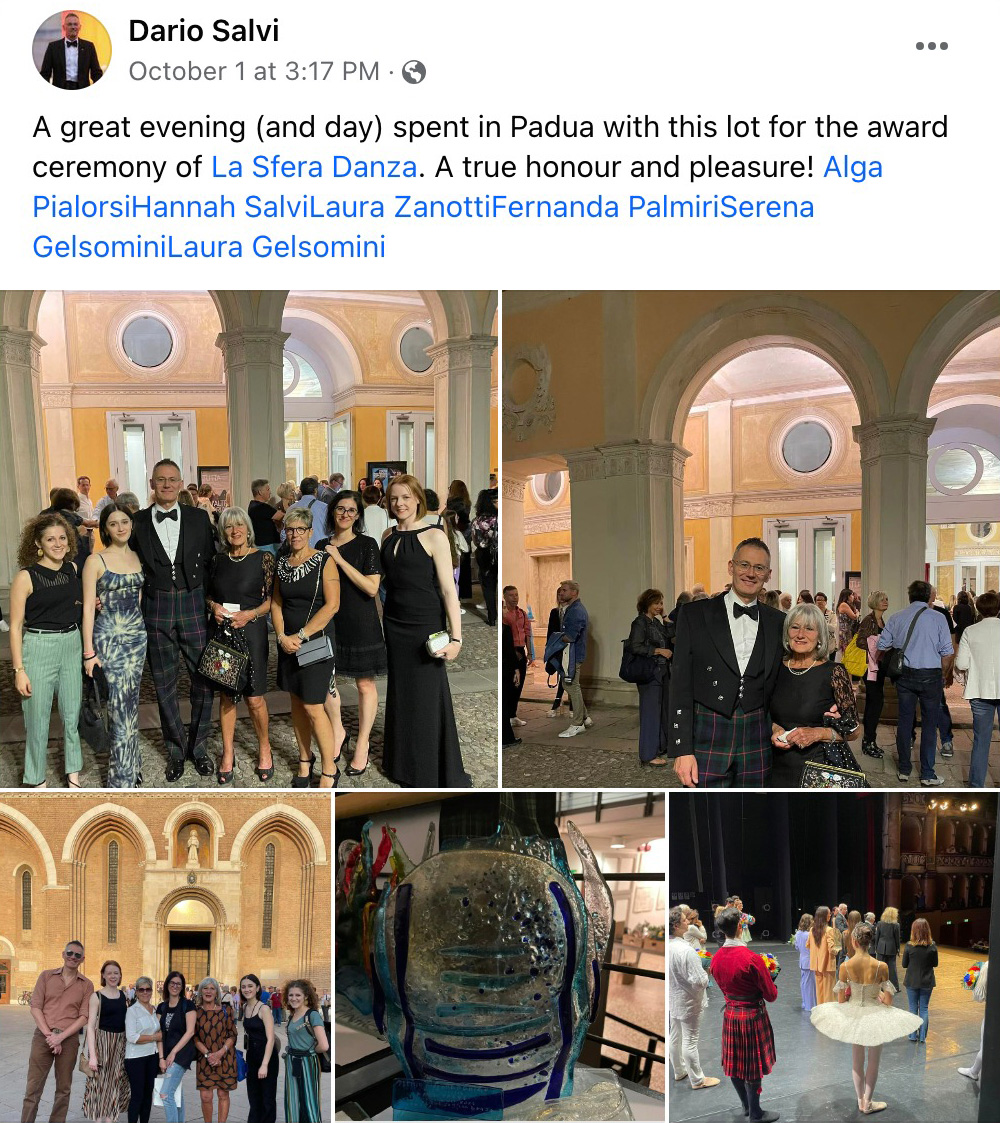The image size is (1000, 1123).
Task: View the glass award trophy photo
Action: click(x=500, y=957)
